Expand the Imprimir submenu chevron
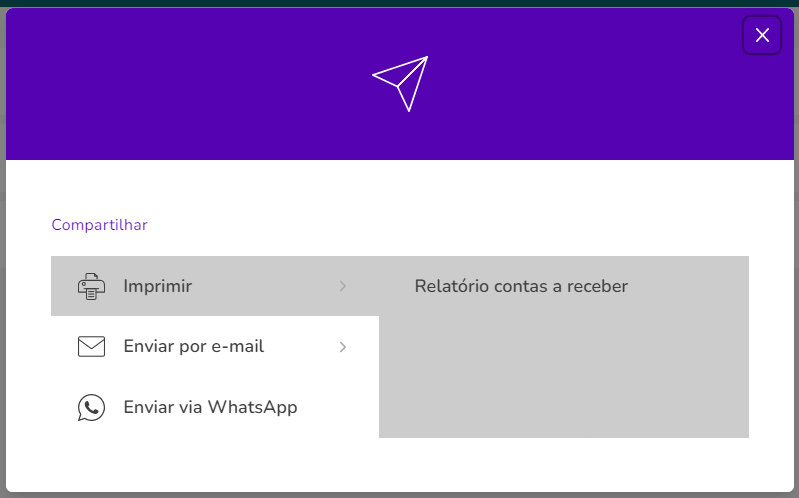 343,286
